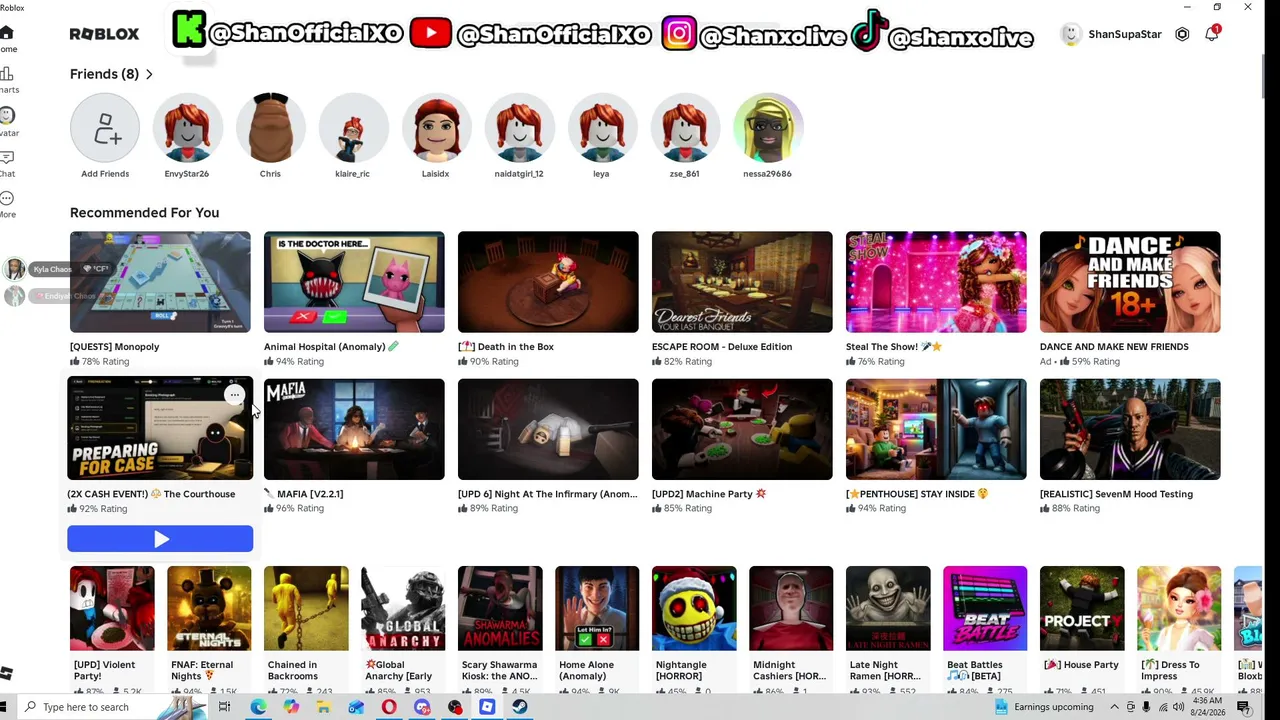Open the Windows Action Center notifications

(1244, 707)
